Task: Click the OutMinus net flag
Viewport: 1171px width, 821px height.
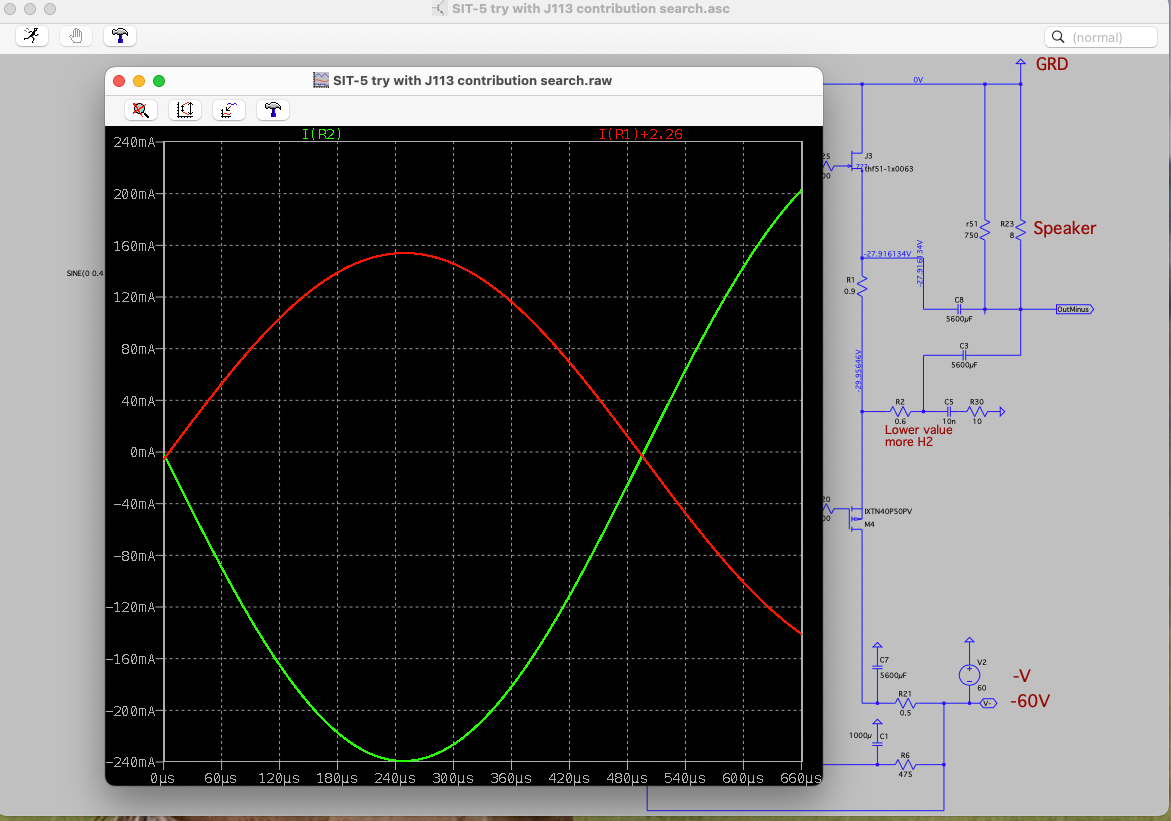Action: click(x=1075, y=309)
